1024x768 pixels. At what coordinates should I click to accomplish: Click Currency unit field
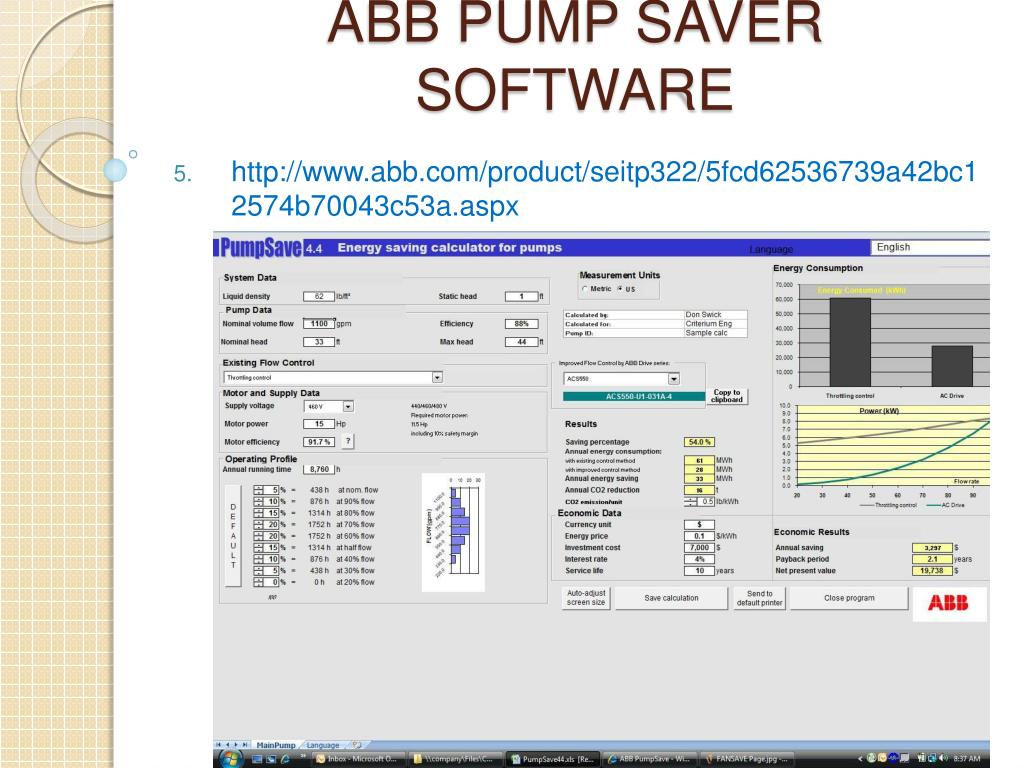[699, 524]
